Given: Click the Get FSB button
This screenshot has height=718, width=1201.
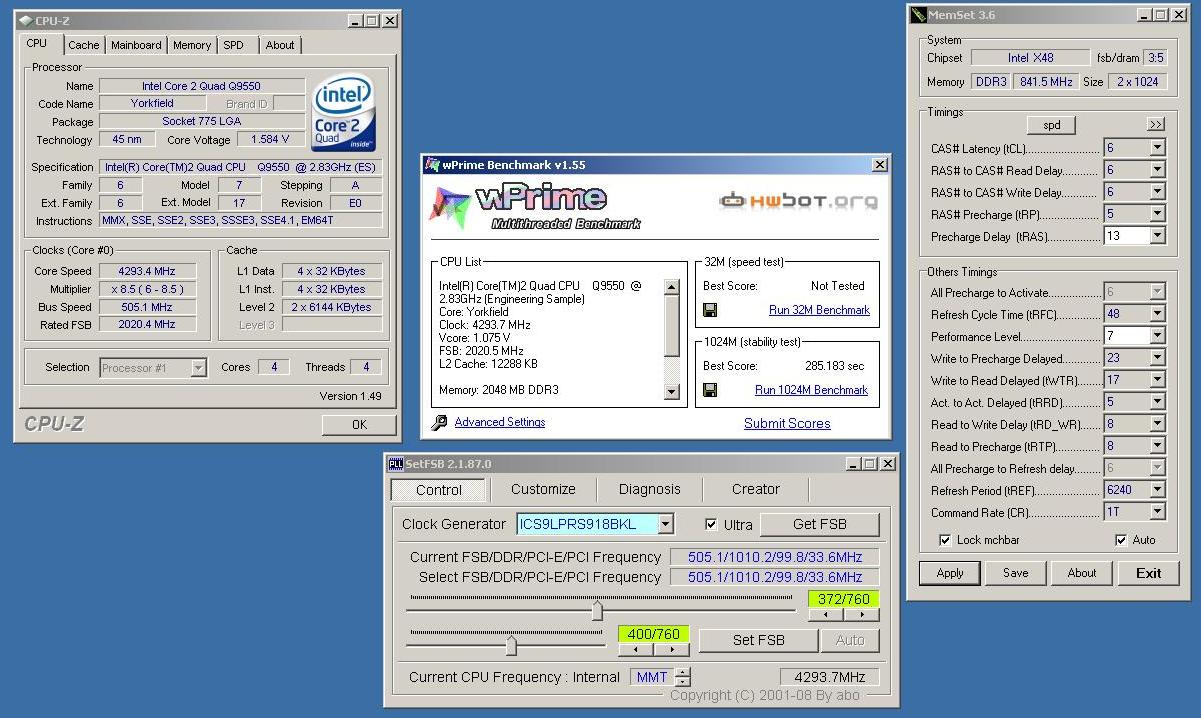Looking at the screenshot, I should (820, 524).
